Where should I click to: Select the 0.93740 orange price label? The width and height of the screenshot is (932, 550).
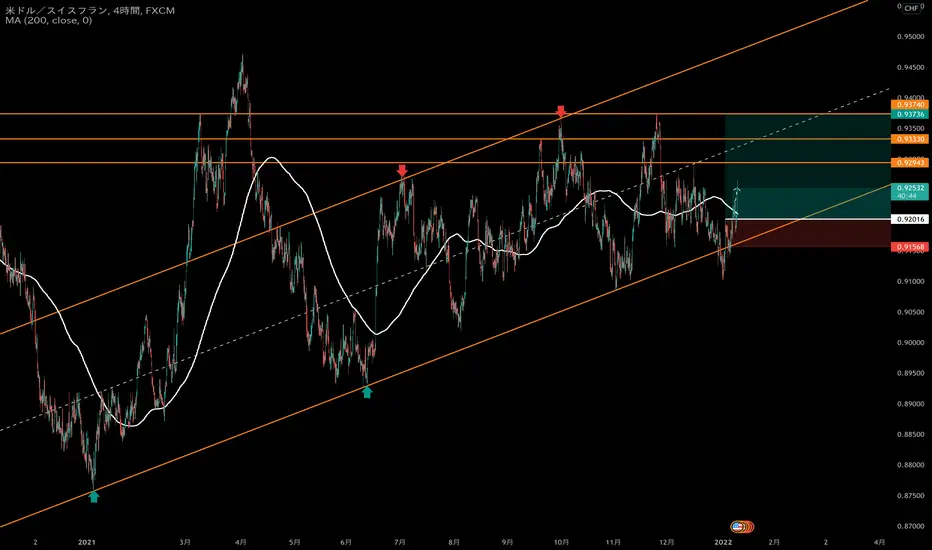click(x=910, y=105)
